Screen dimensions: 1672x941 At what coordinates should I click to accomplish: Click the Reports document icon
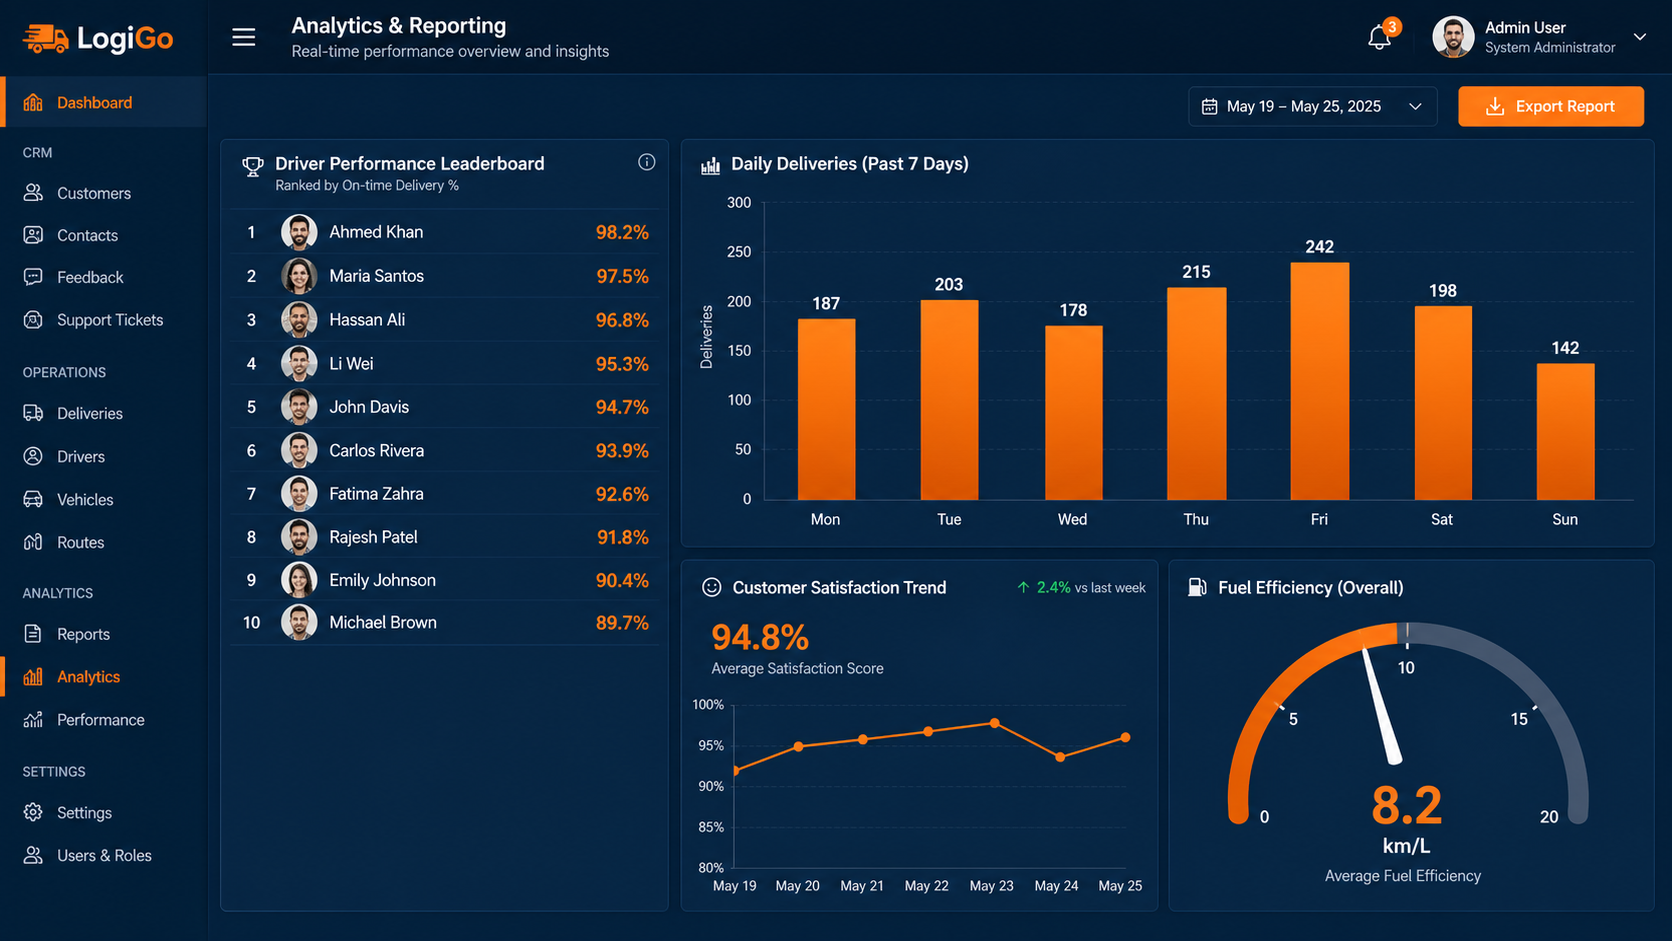(33, 634)
